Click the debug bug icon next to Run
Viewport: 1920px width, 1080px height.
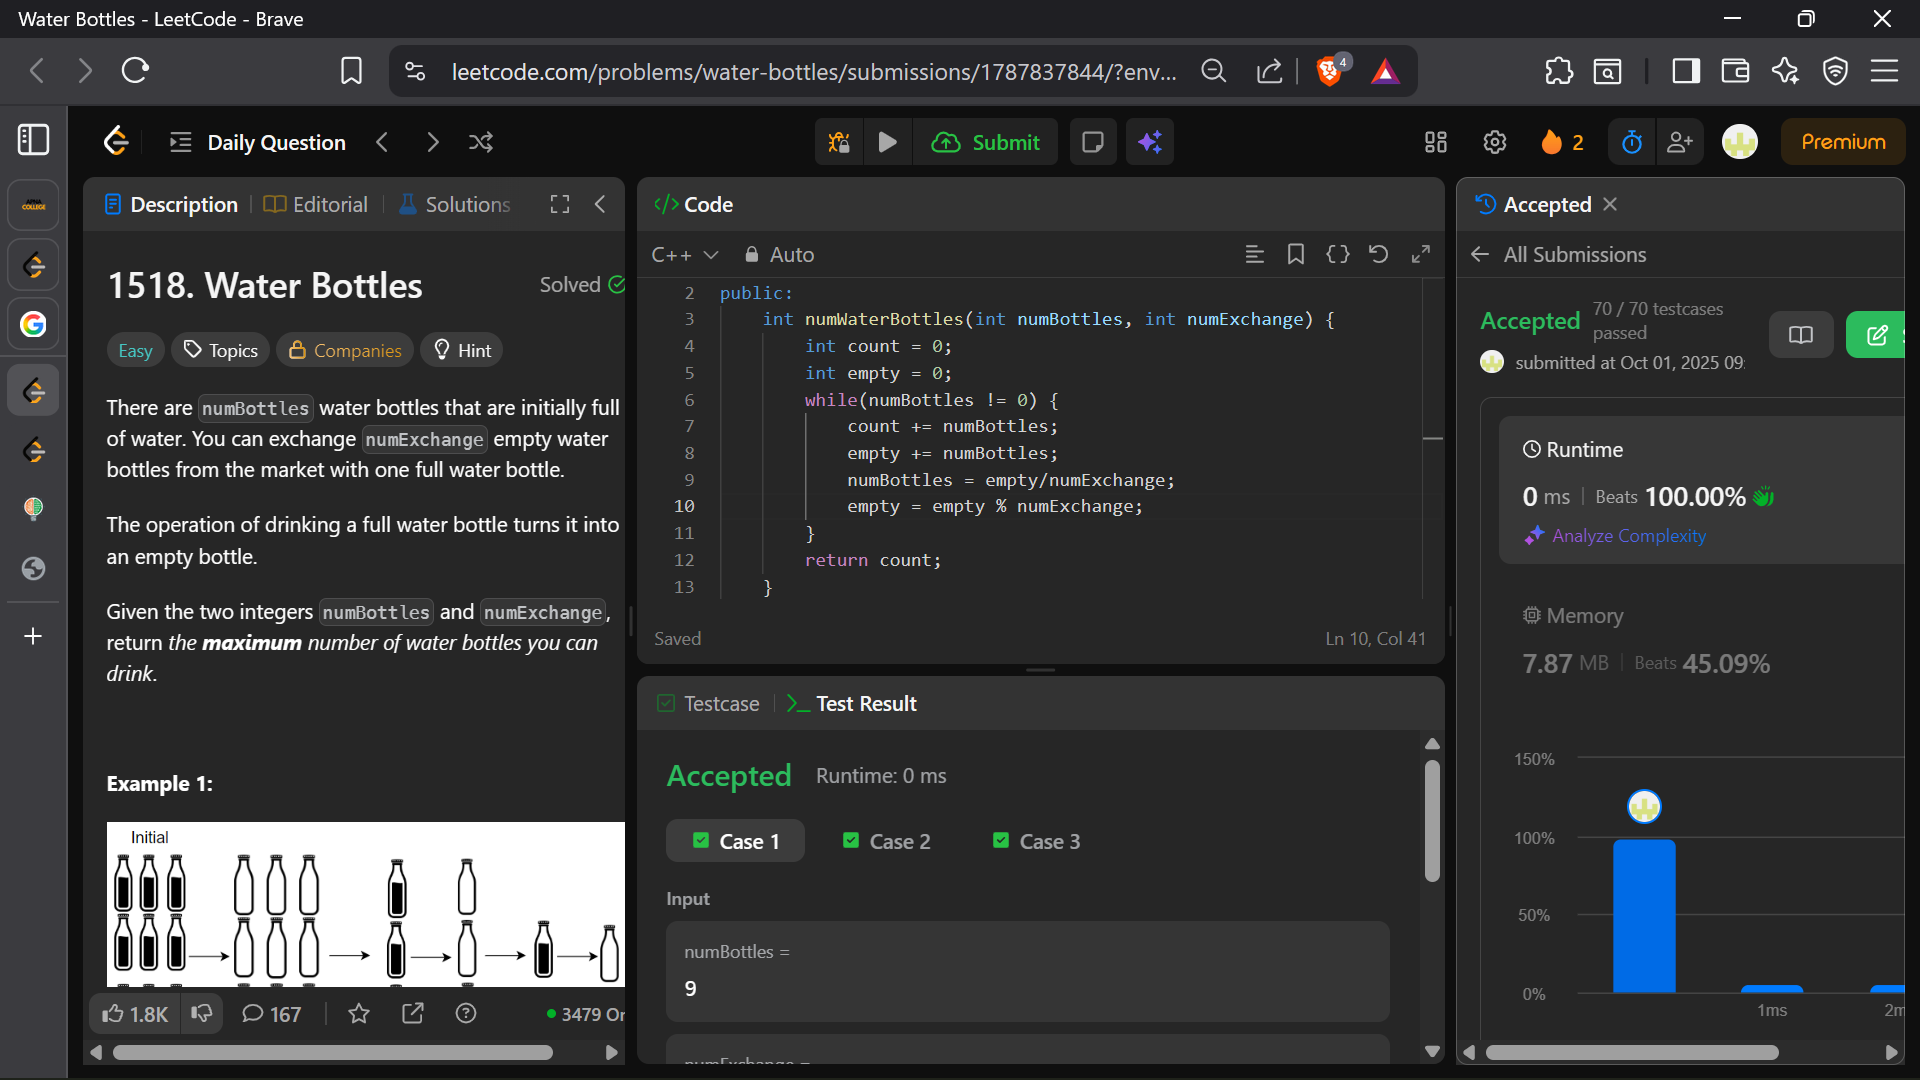pyautogui.click(x=839, y=142)
